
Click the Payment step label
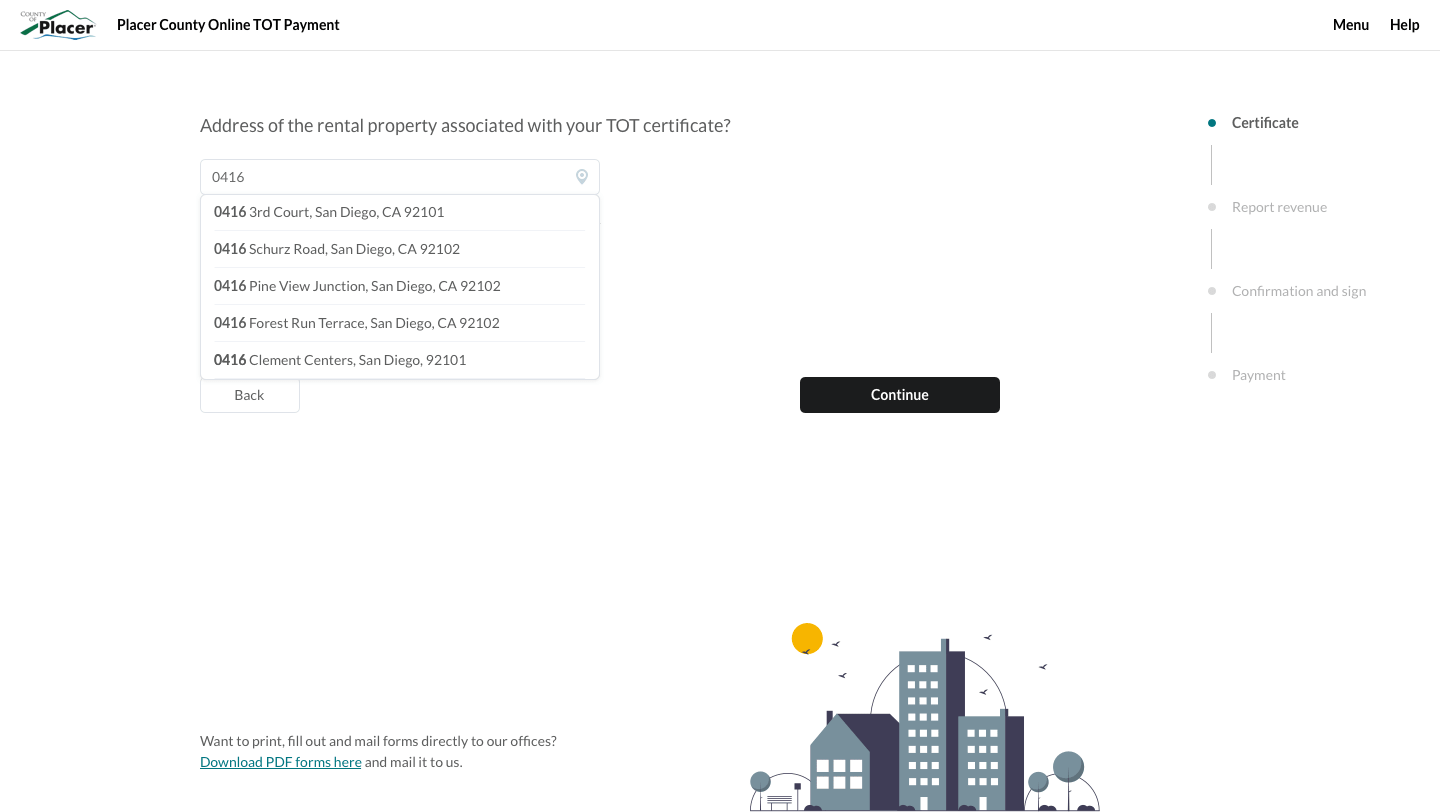point(1258,374)
